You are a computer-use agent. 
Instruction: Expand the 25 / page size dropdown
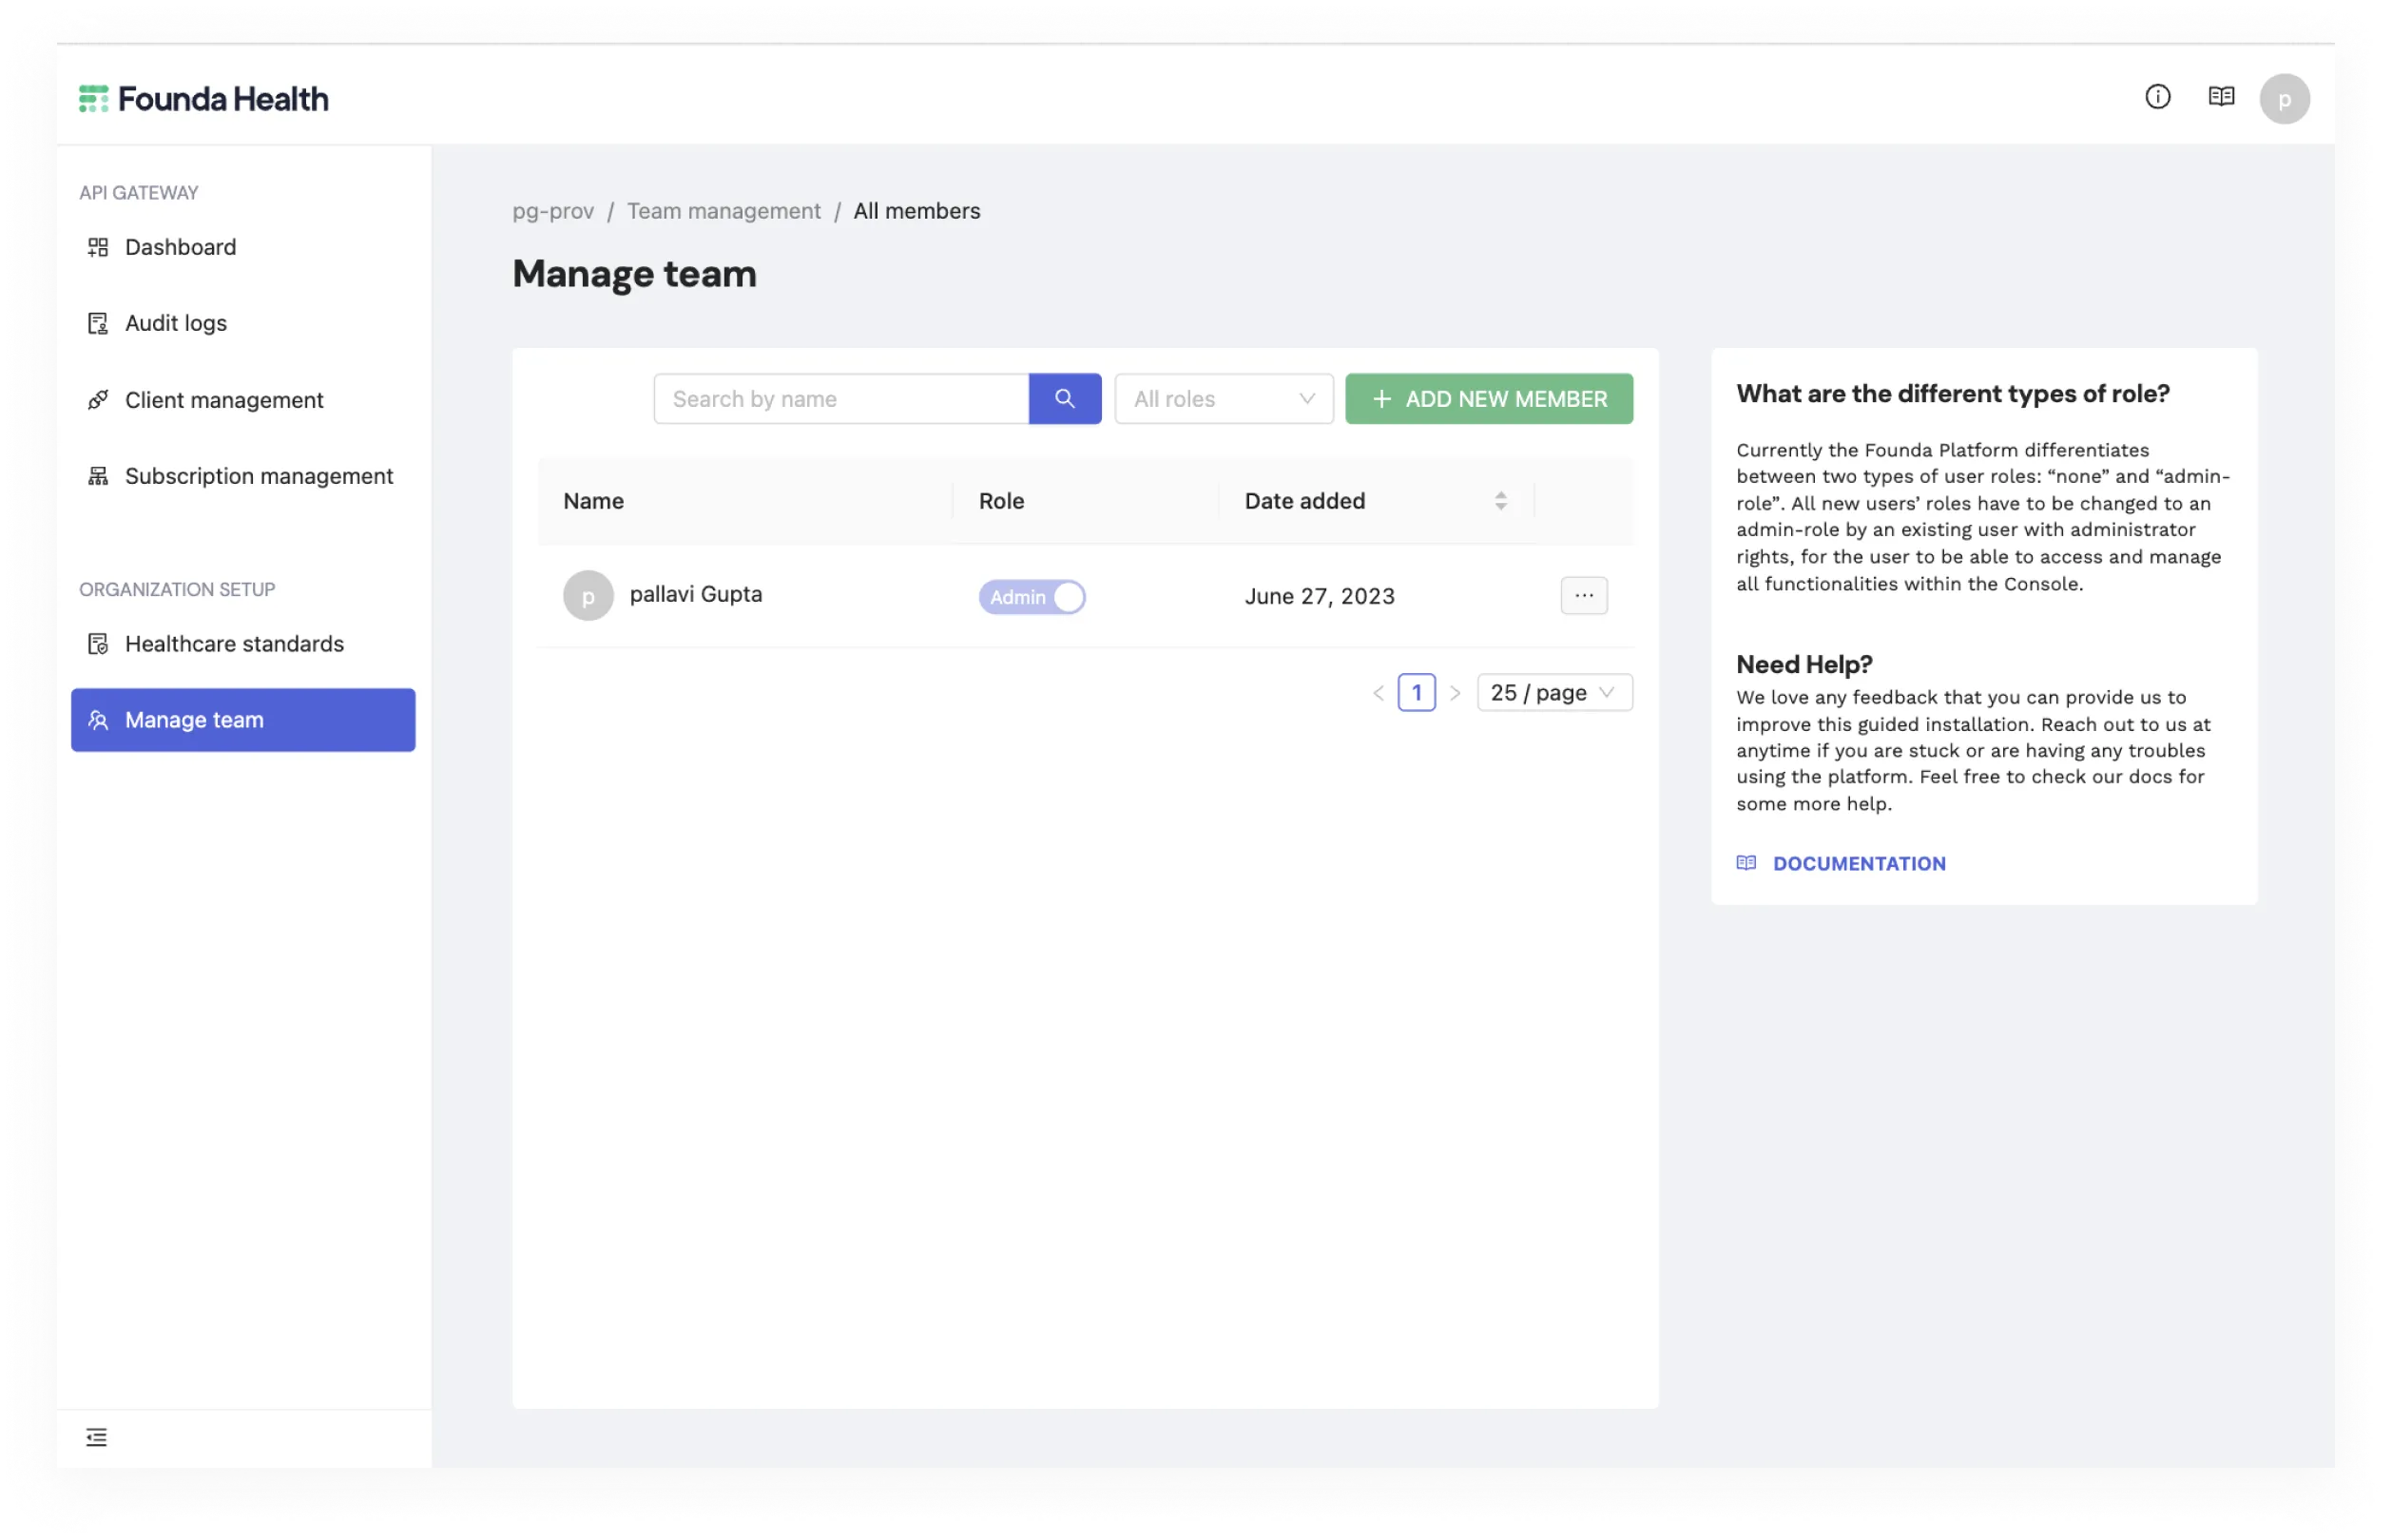point(1553,693)
